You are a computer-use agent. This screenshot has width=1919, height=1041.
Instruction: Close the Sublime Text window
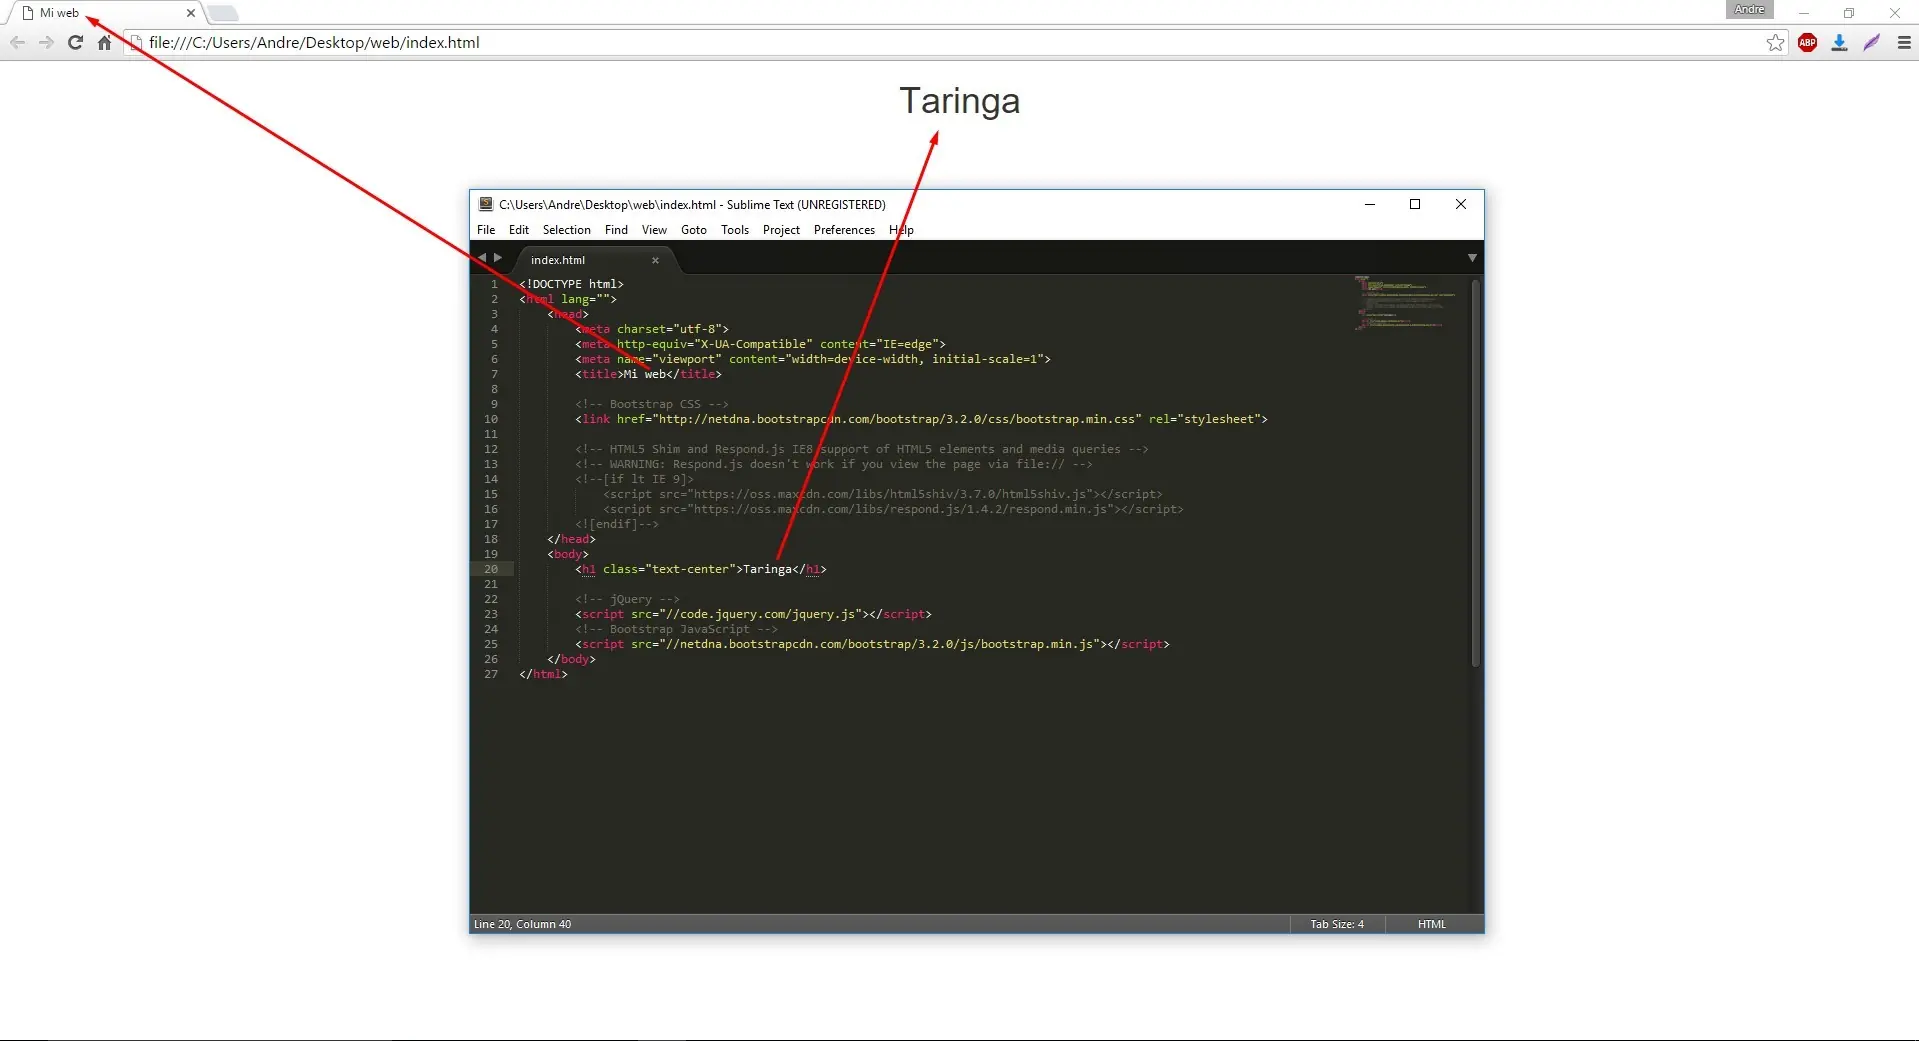click(x=1461, y=204)
